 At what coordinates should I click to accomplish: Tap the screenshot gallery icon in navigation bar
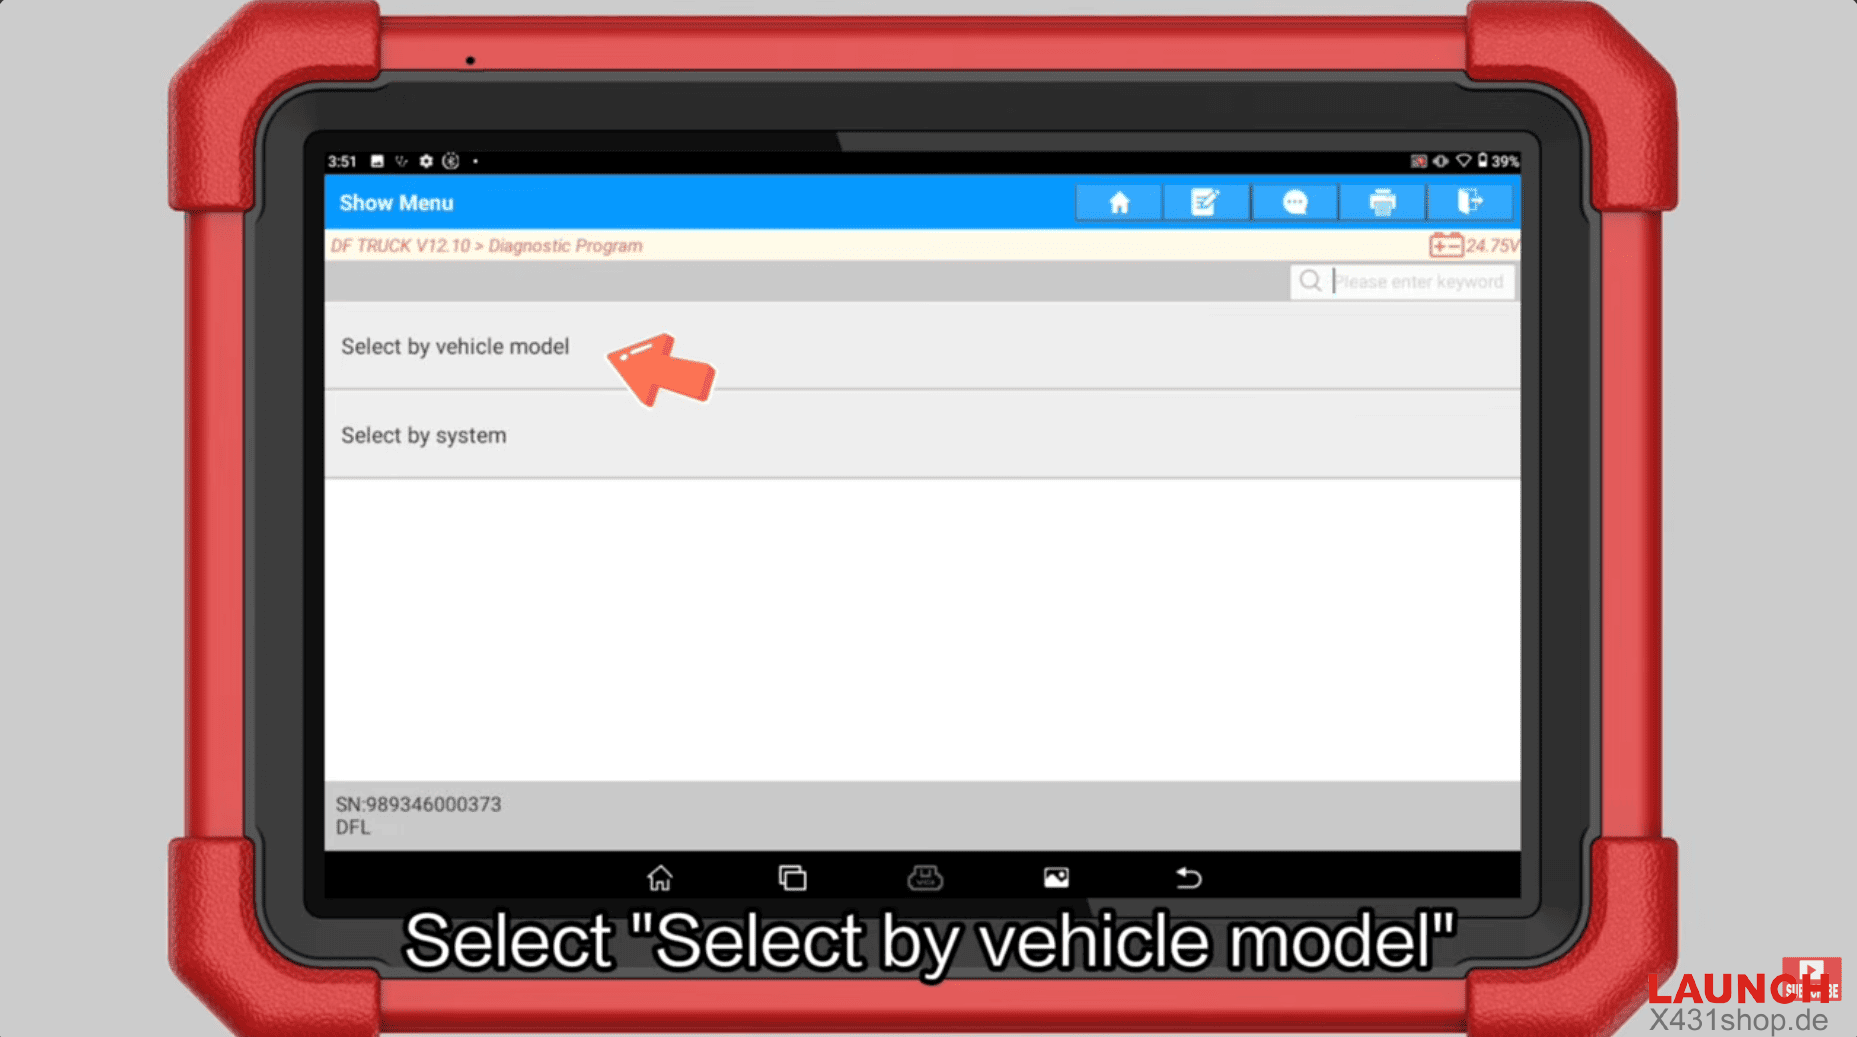coord(1056,878)
